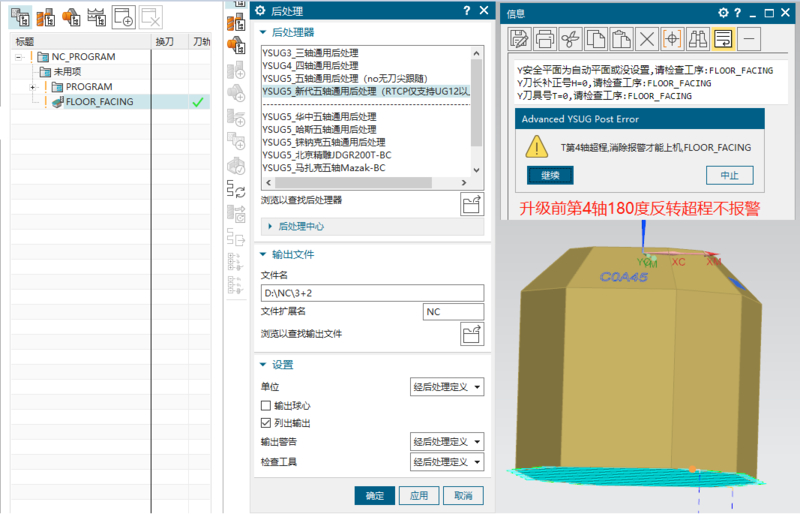This screenshot has width=800, height=514.
Task: Click the minus icon in 信息 toolbar
Action: click(x=749, y=39)
